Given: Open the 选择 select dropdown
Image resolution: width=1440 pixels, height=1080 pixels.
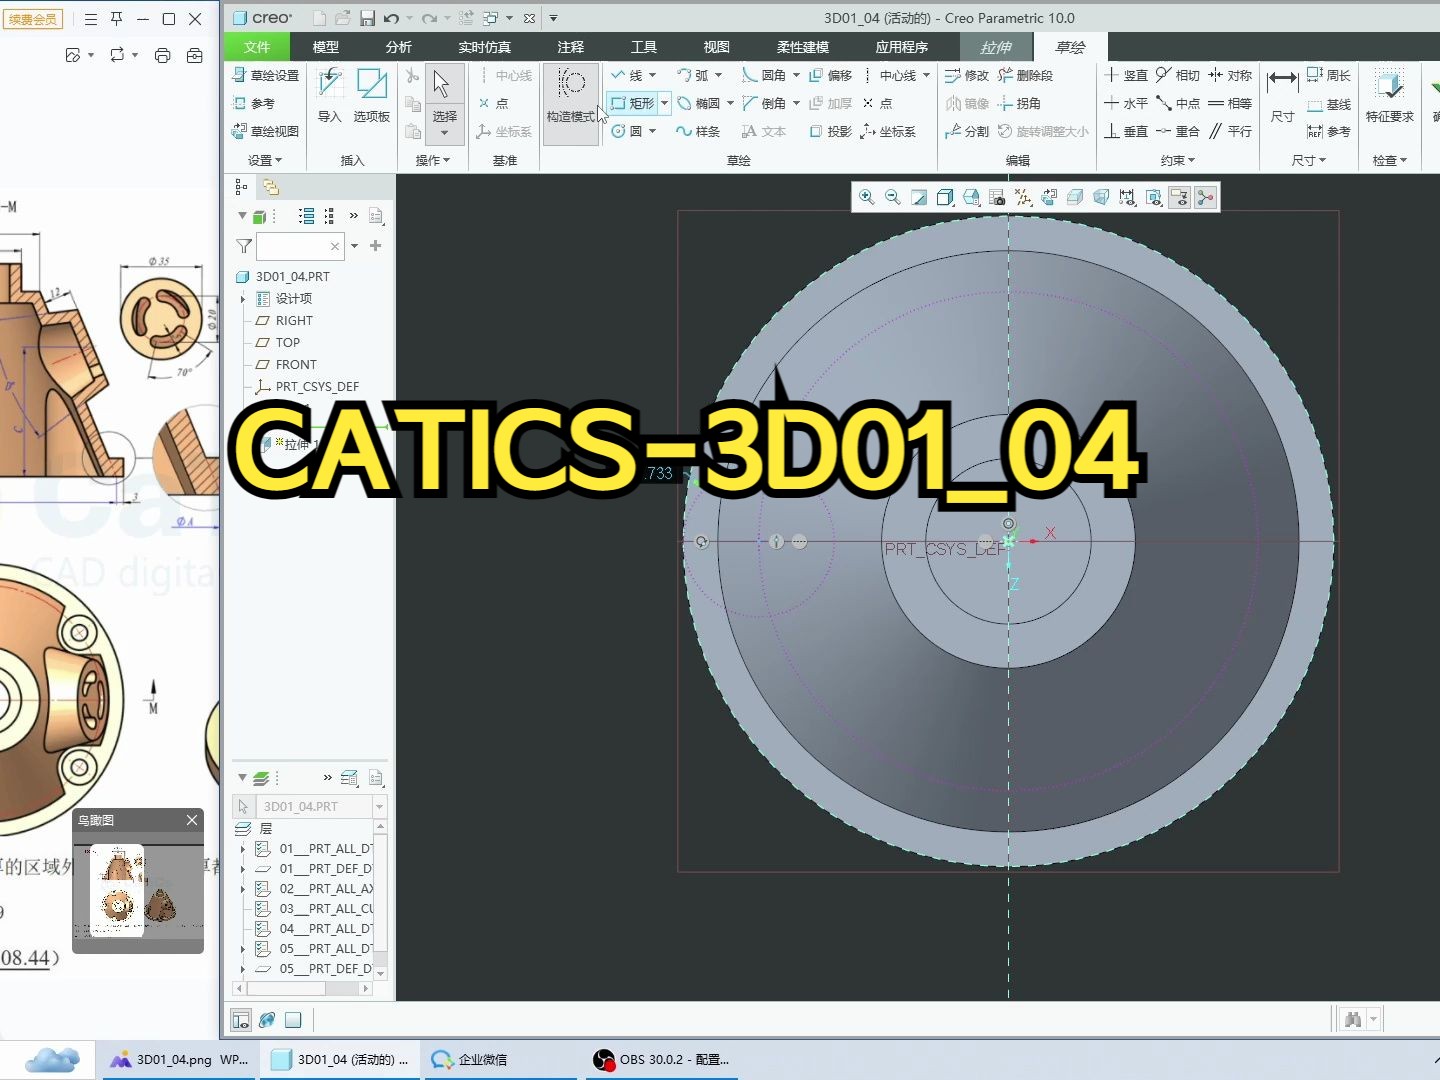Looking at the screenshot, I should [444, 124].
